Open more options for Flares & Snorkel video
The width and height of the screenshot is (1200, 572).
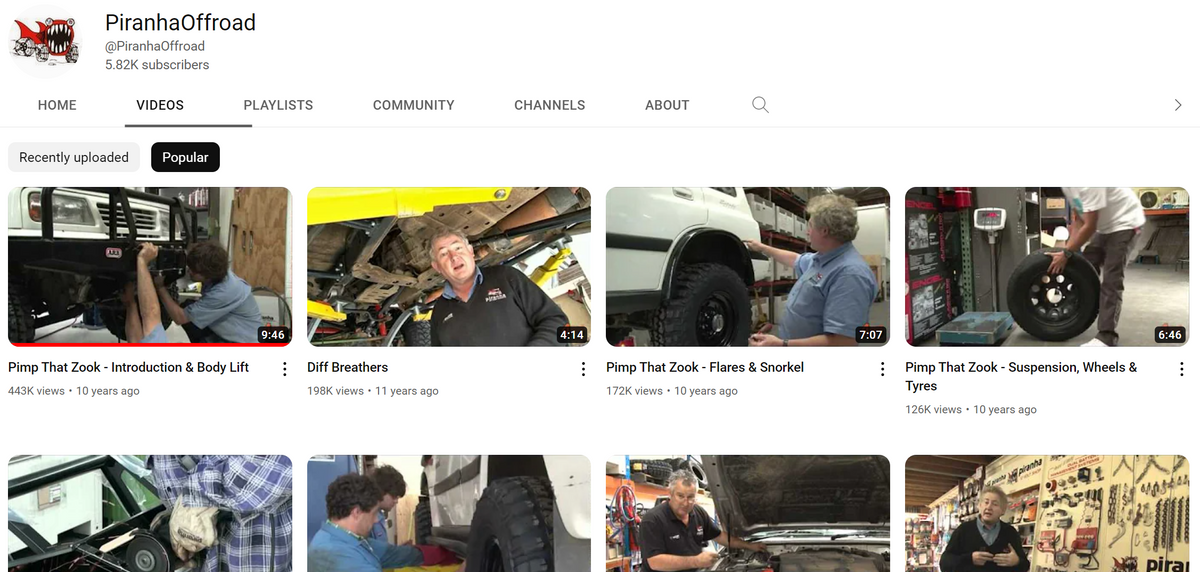pos(882,369)
